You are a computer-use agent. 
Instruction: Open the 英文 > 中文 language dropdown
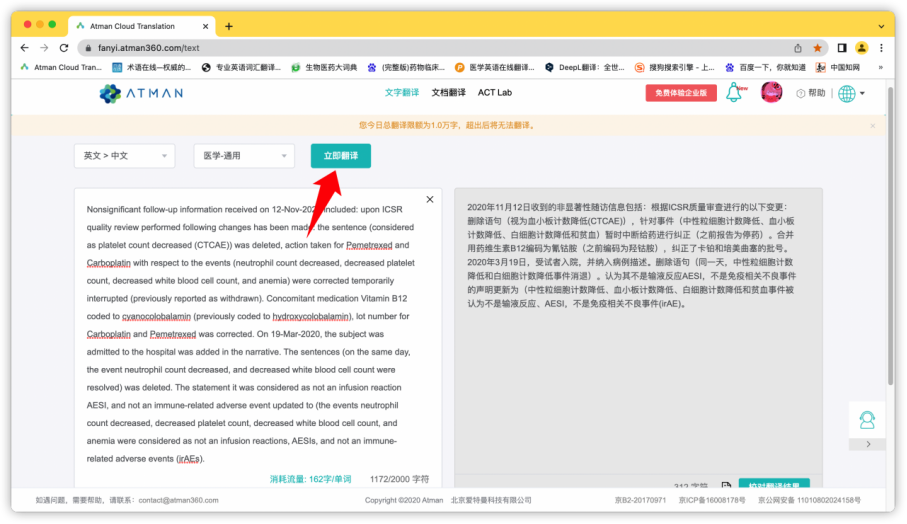124,156
